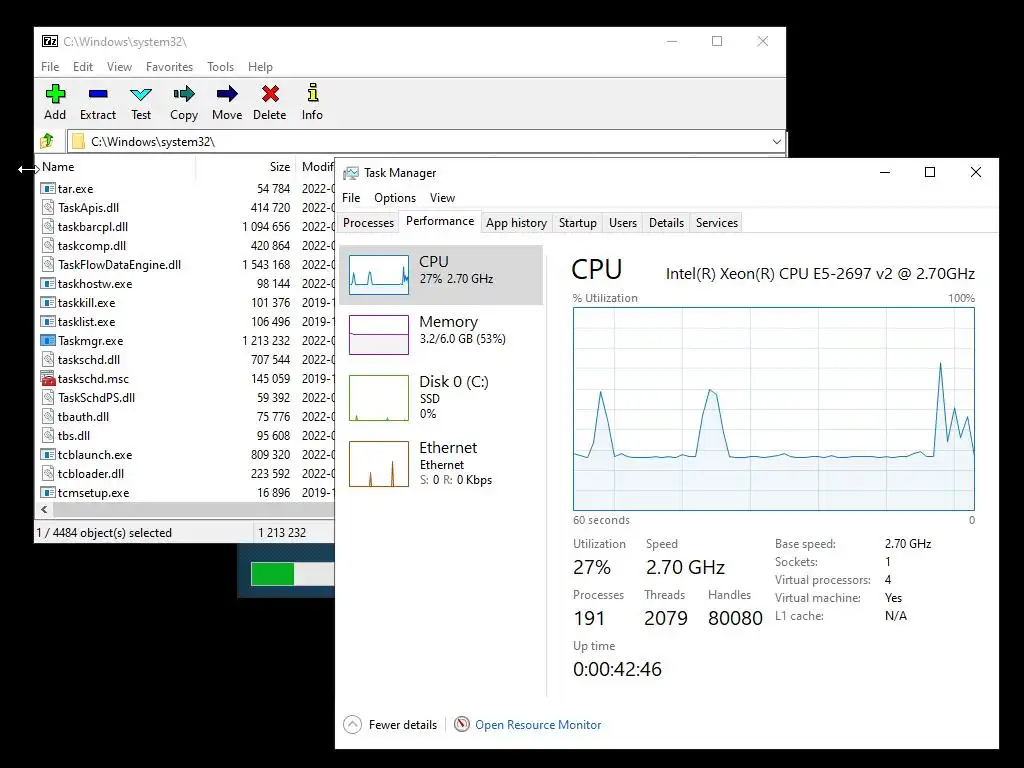Click the Performance tab

click(x=440, y=221)
